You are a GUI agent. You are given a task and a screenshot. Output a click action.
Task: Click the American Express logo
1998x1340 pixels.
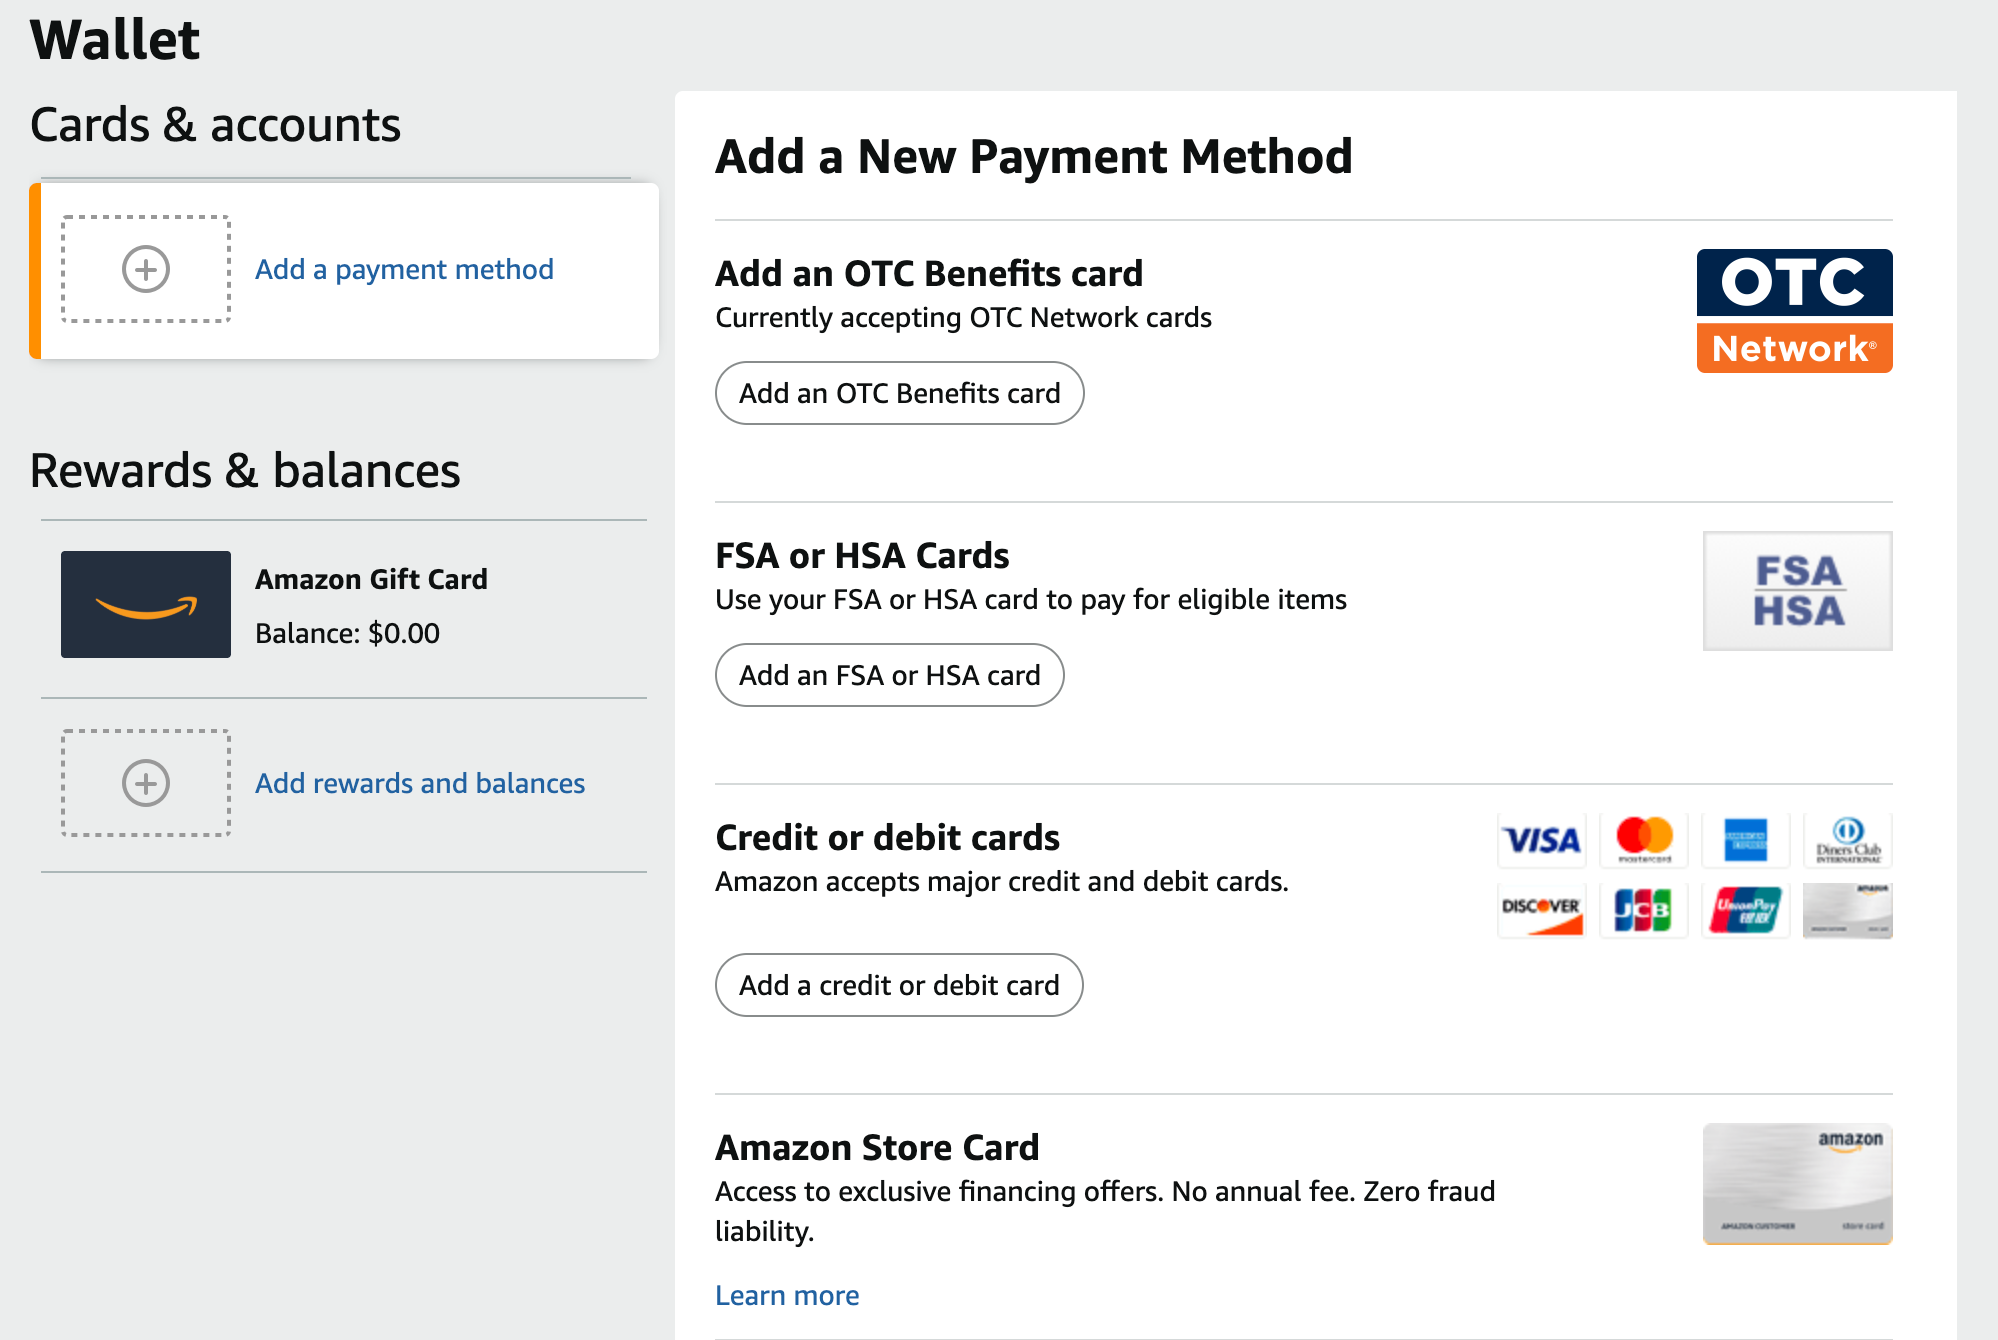[x=1746, y=840]
